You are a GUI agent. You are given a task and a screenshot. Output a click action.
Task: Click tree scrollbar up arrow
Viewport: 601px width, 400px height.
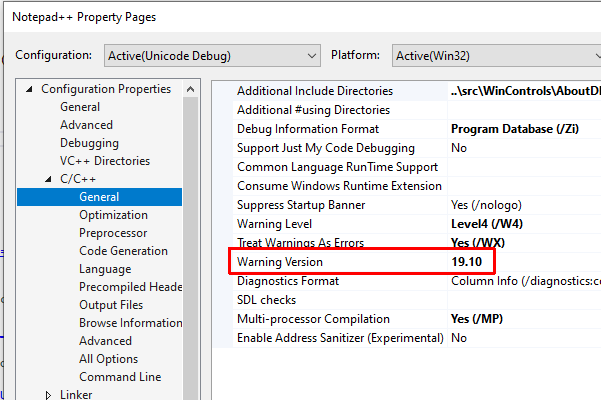click(x=190, y=90)
